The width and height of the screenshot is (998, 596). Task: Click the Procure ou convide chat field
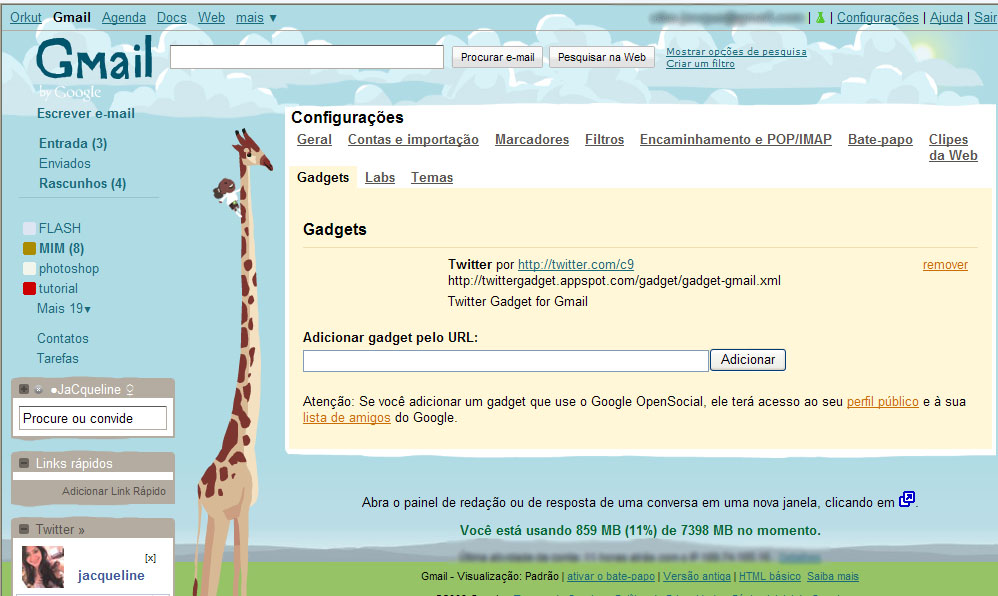93,418
